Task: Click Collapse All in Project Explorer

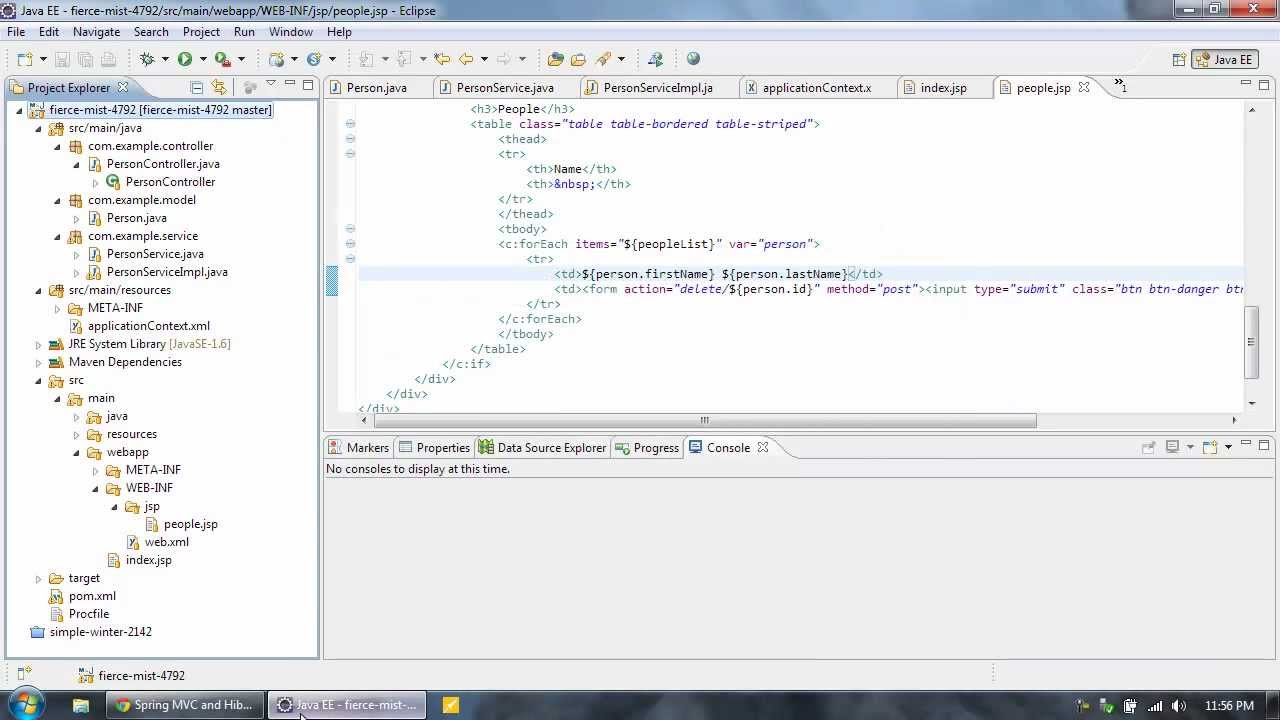Action: click(x=197, y=87)
